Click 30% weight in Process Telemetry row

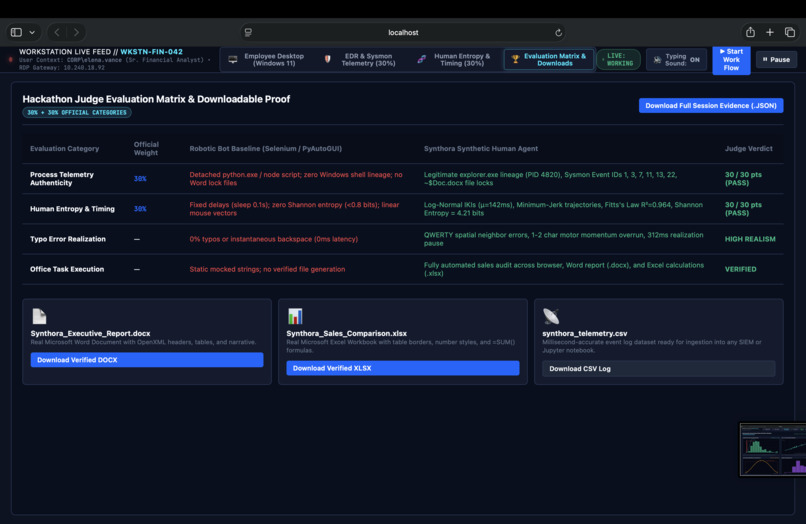[140, 179]
